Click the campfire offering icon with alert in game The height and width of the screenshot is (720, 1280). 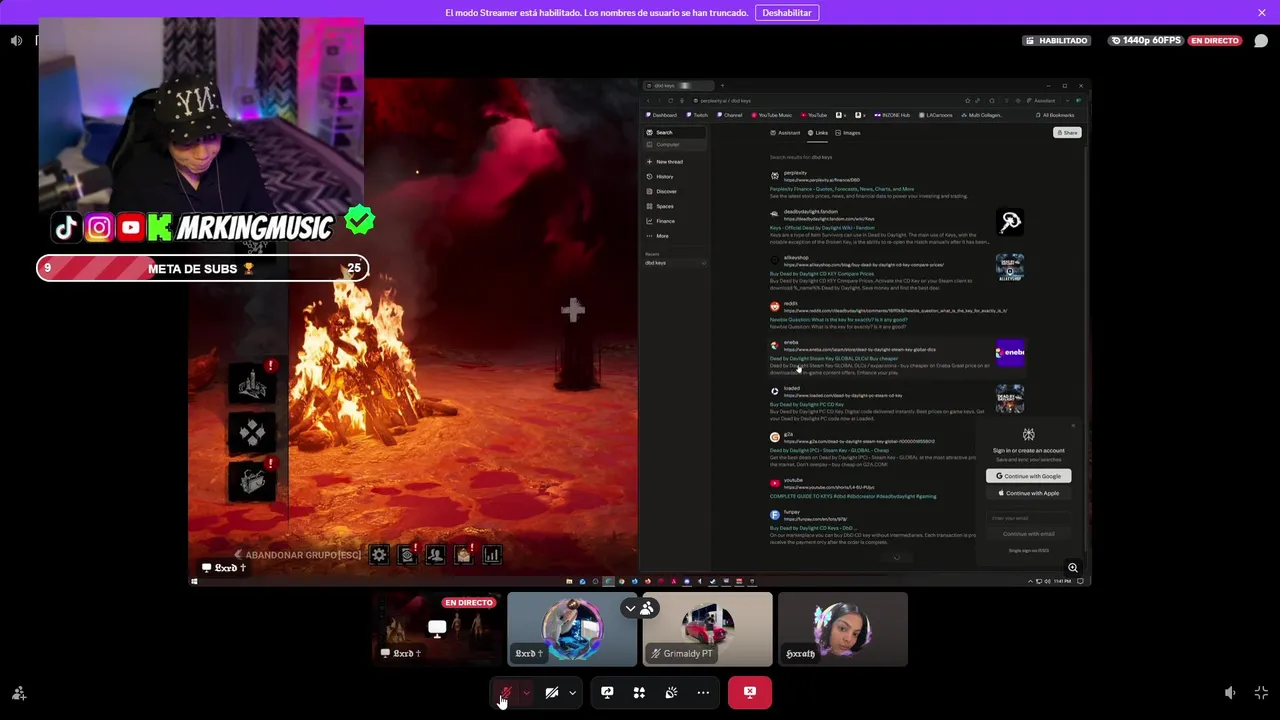(x=253, y=384)
